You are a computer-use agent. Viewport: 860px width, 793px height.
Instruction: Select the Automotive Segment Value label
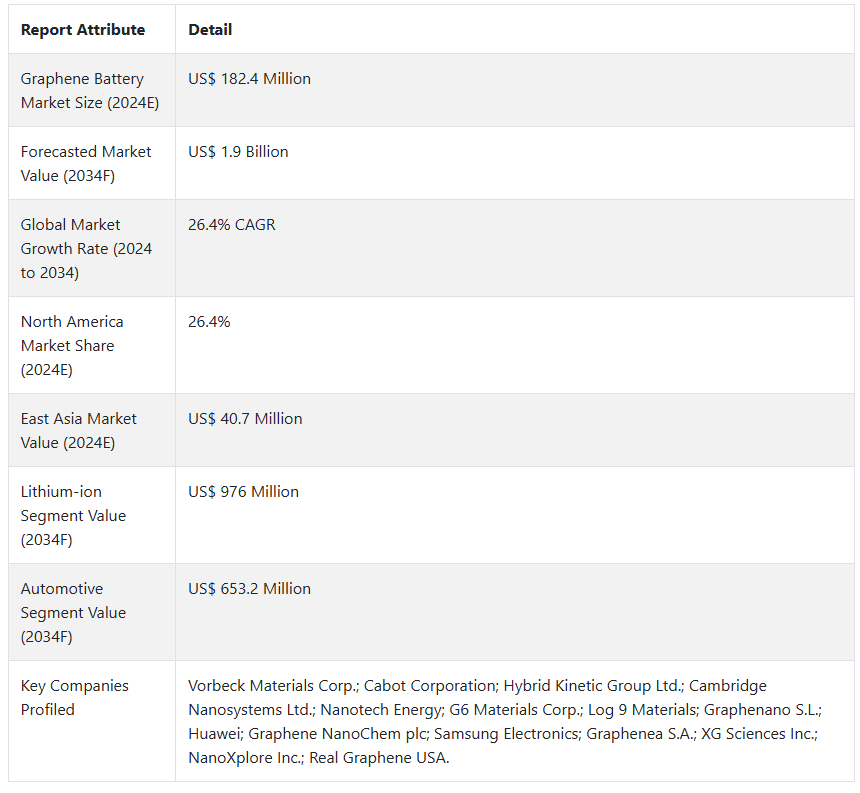pos(73,612)
